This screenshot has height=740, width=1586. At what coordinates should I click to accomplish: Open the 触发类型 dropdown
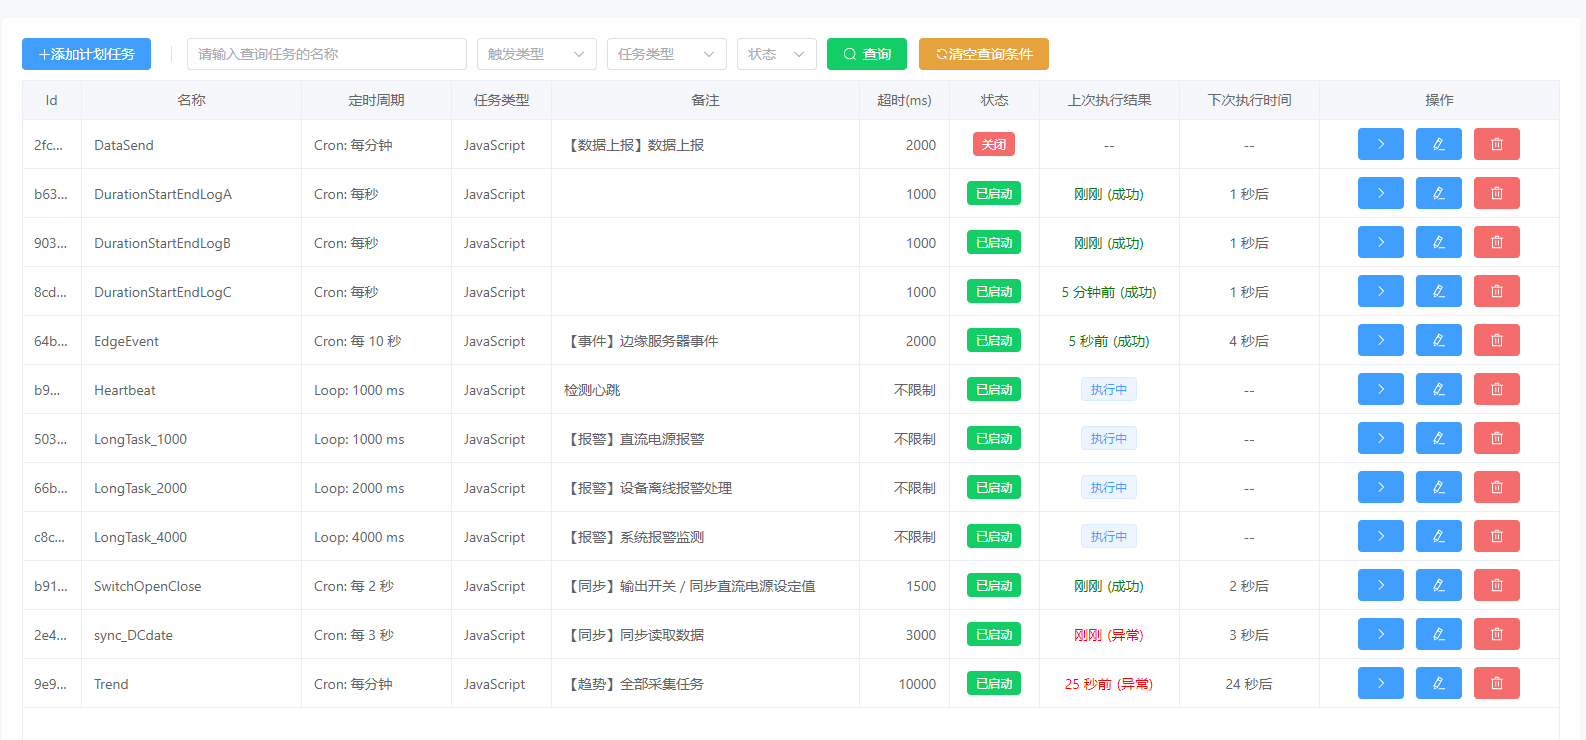click(536, 54)
